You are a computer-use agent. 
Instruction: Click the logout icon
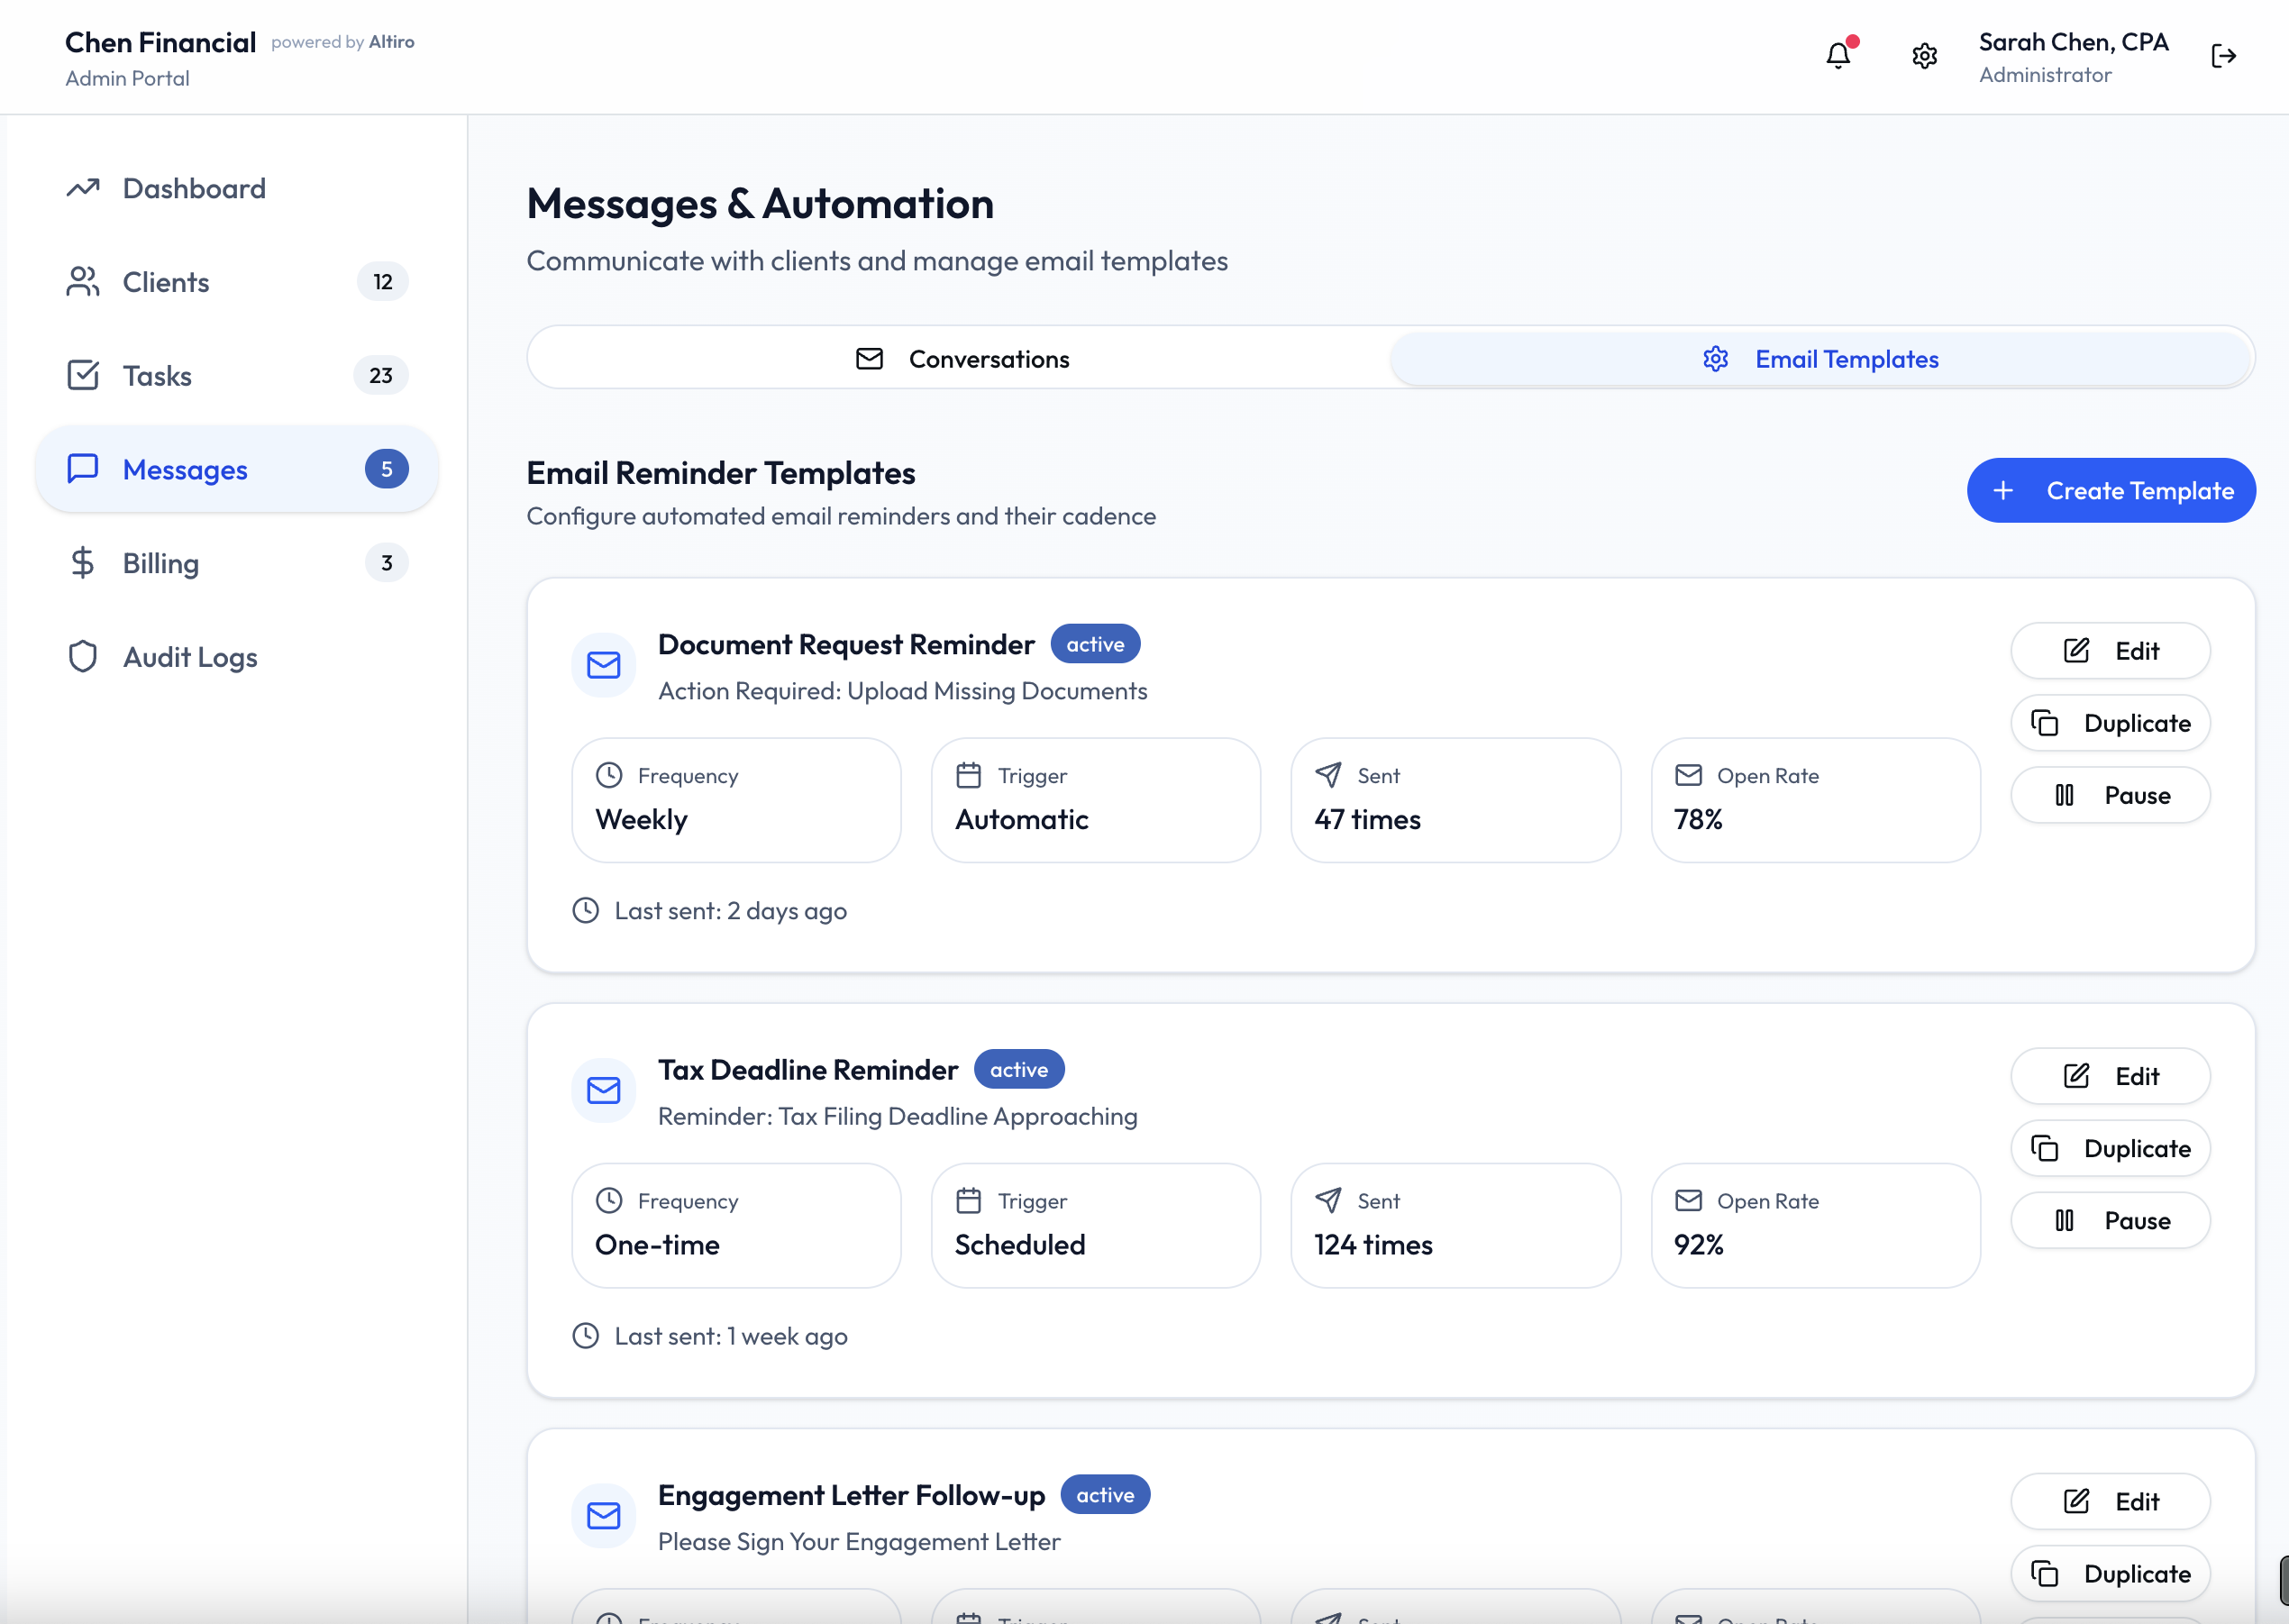point(2224,56)
